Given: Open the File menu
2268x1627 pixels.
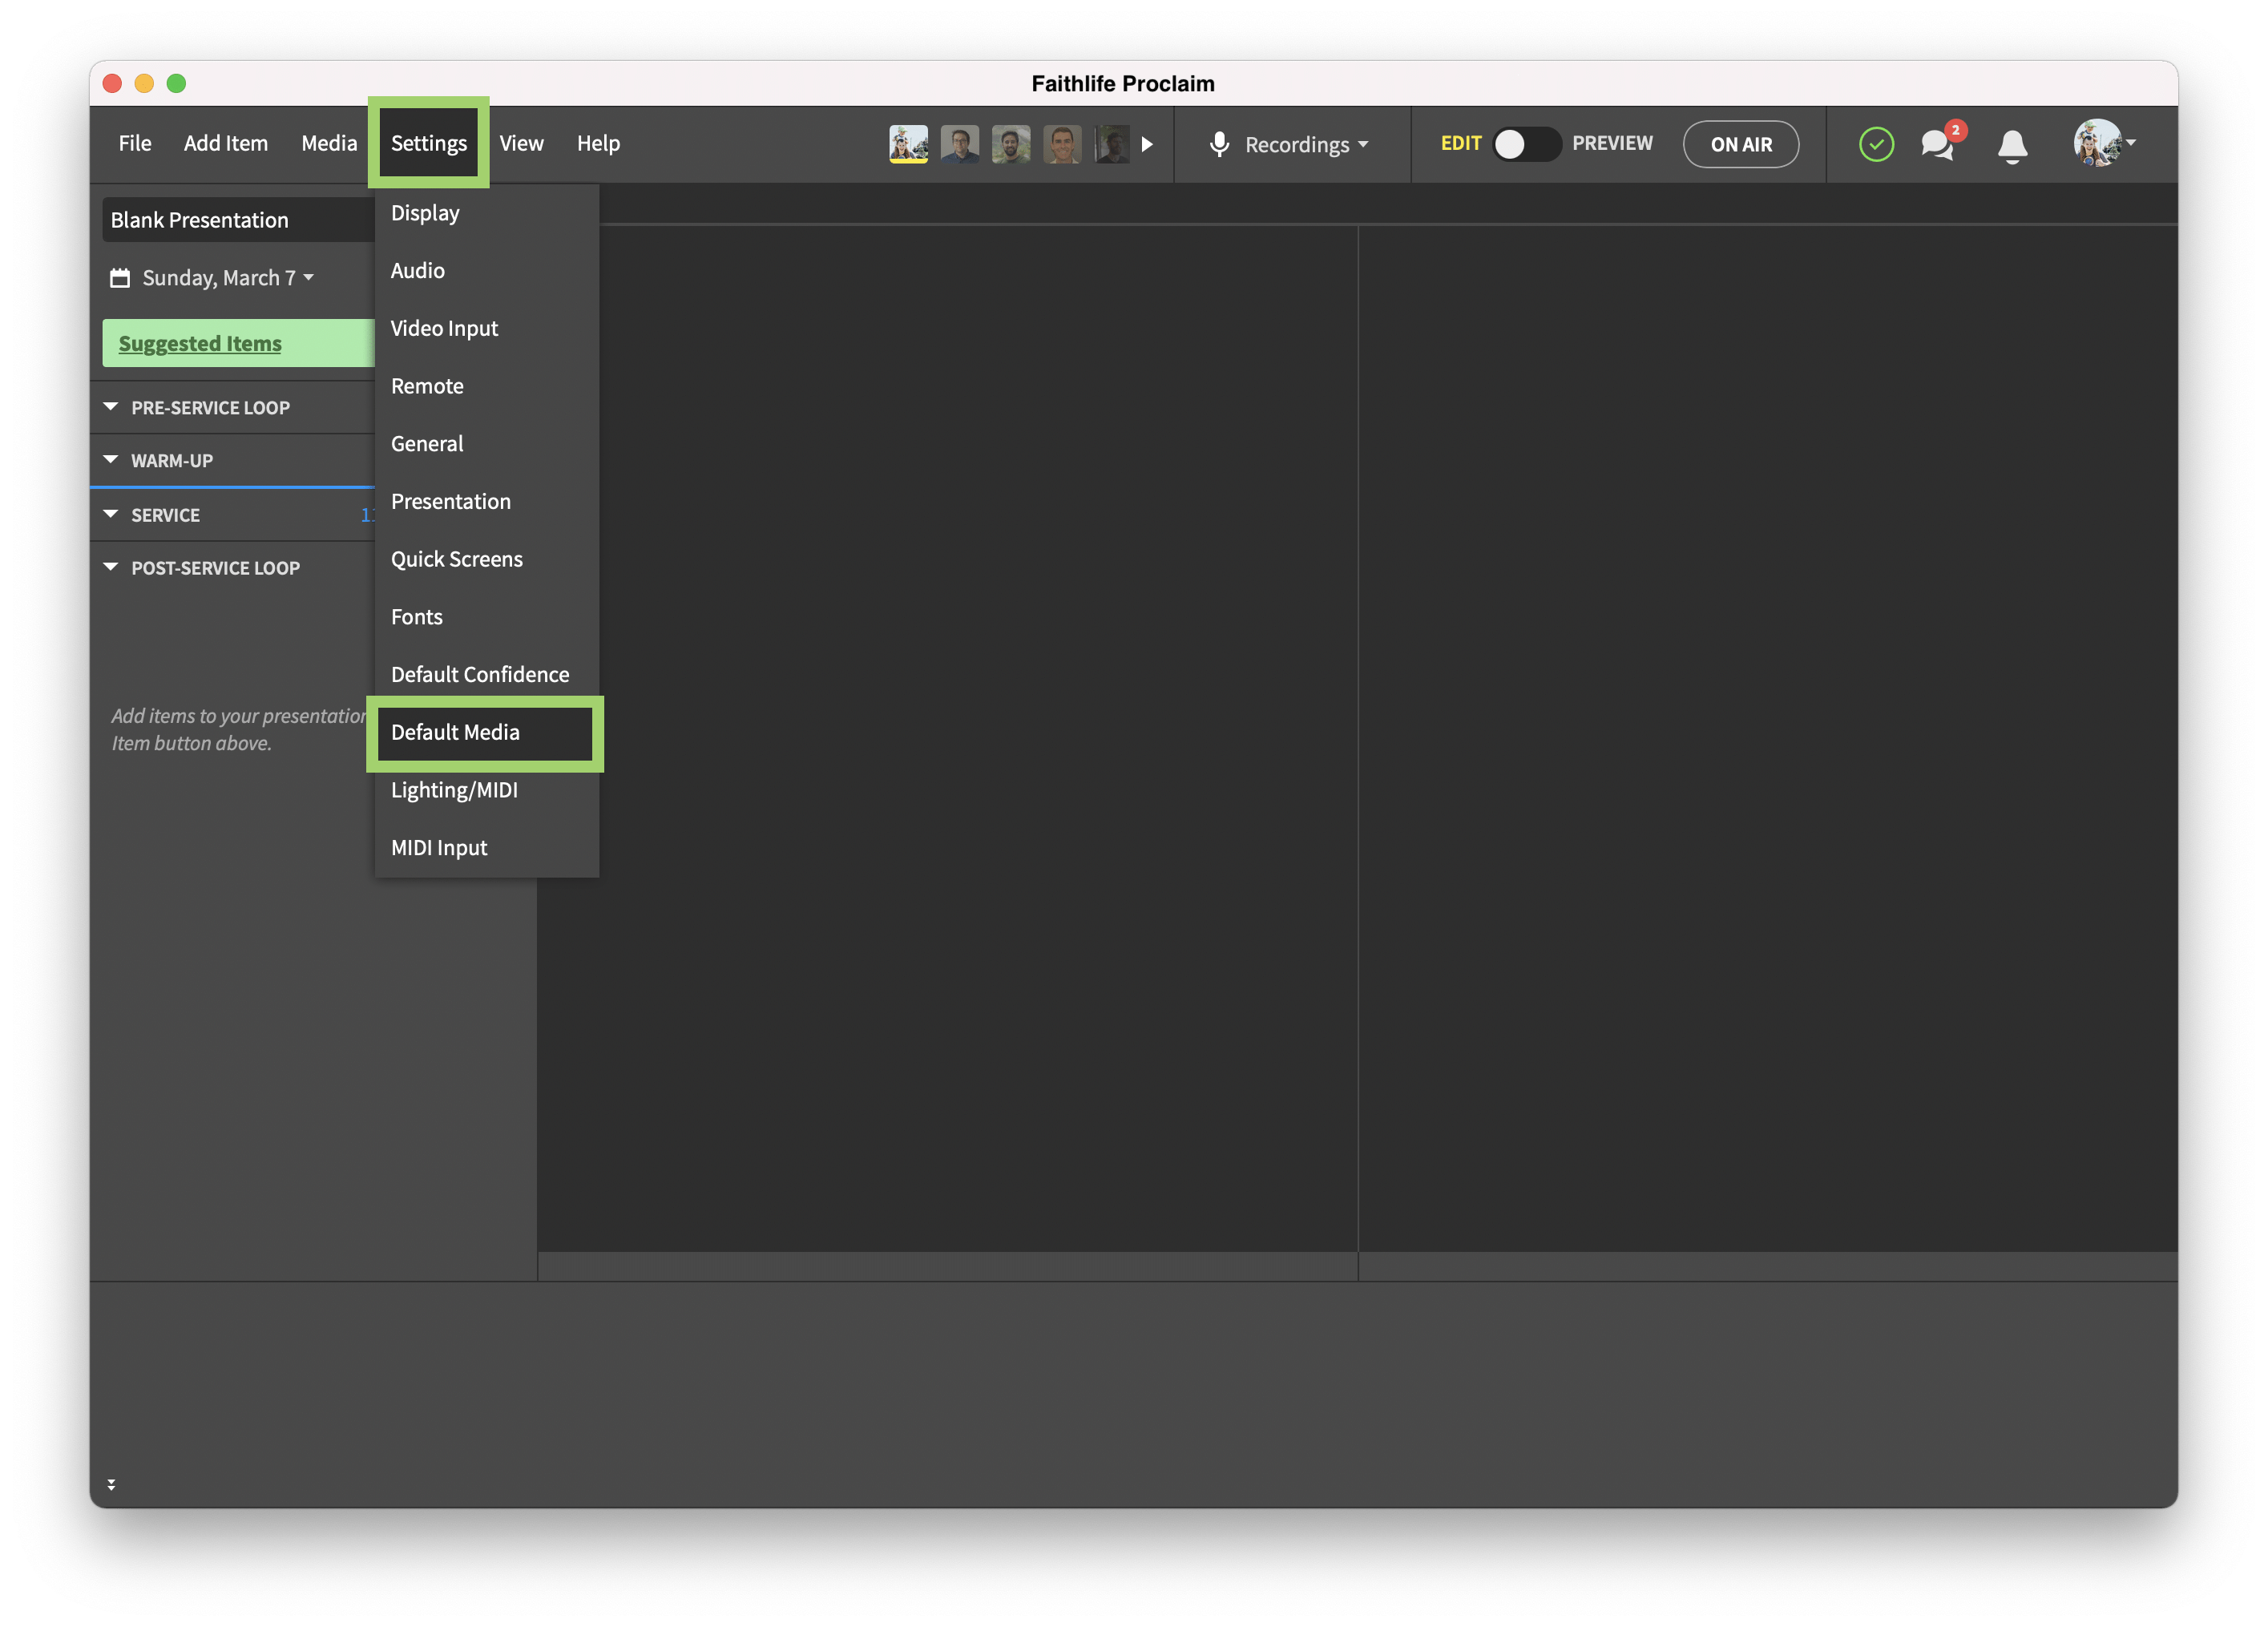Looking at the screenshot, I should pos(135,143).
